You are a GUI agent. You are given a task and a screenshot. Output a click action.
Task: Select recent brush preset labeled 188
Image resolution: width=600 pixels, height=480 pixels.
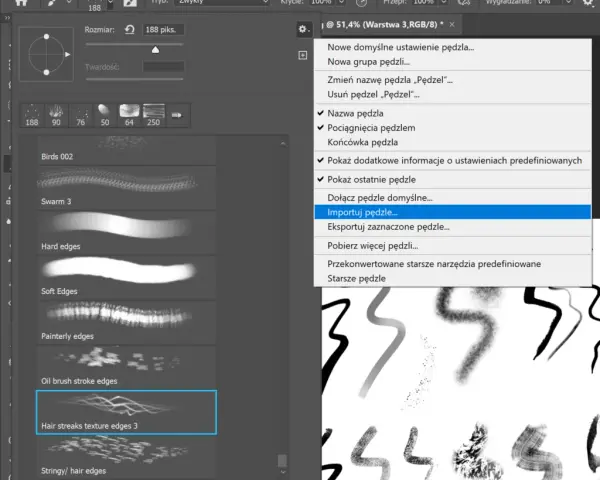(x=32, y=115)
